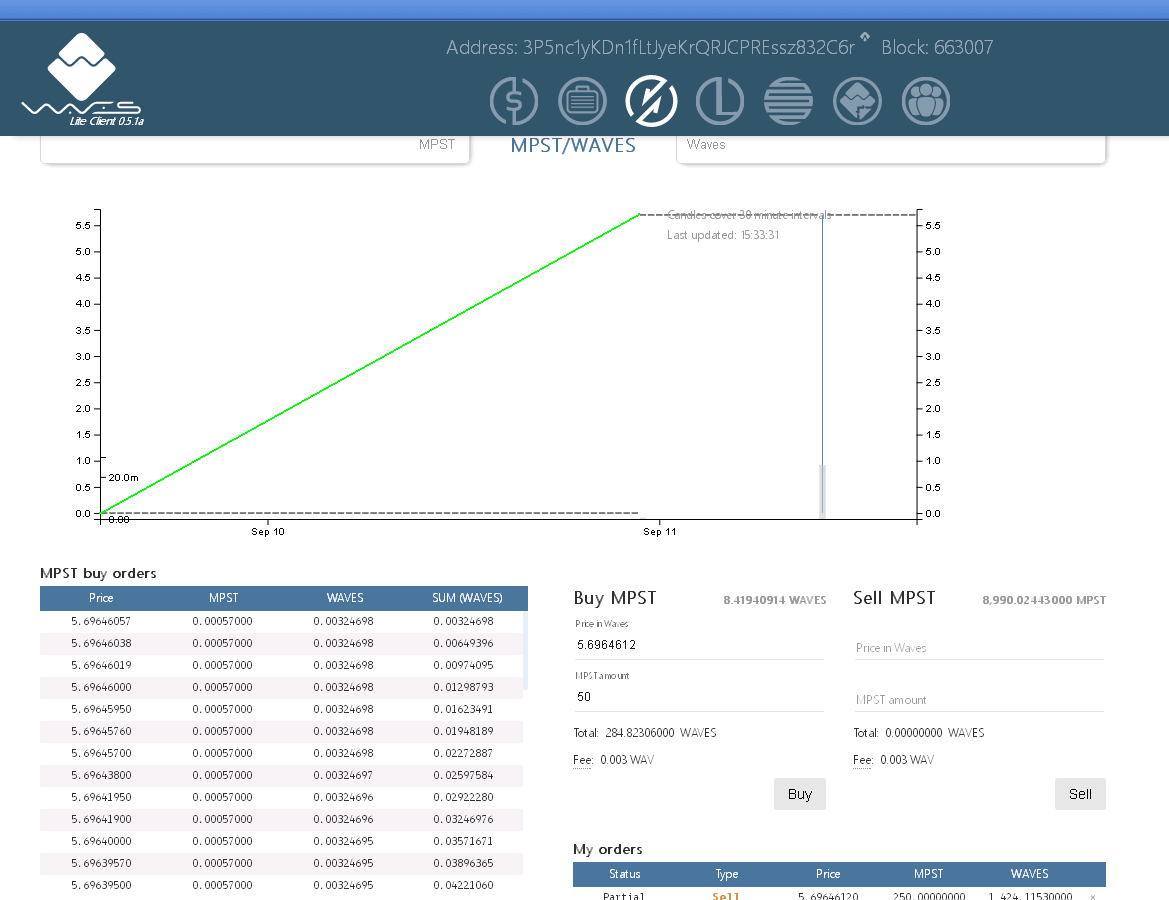The width and height of the screenshot is (1169, 900).
Task: Select buy order priced 5.69643800
Action: 282,775
